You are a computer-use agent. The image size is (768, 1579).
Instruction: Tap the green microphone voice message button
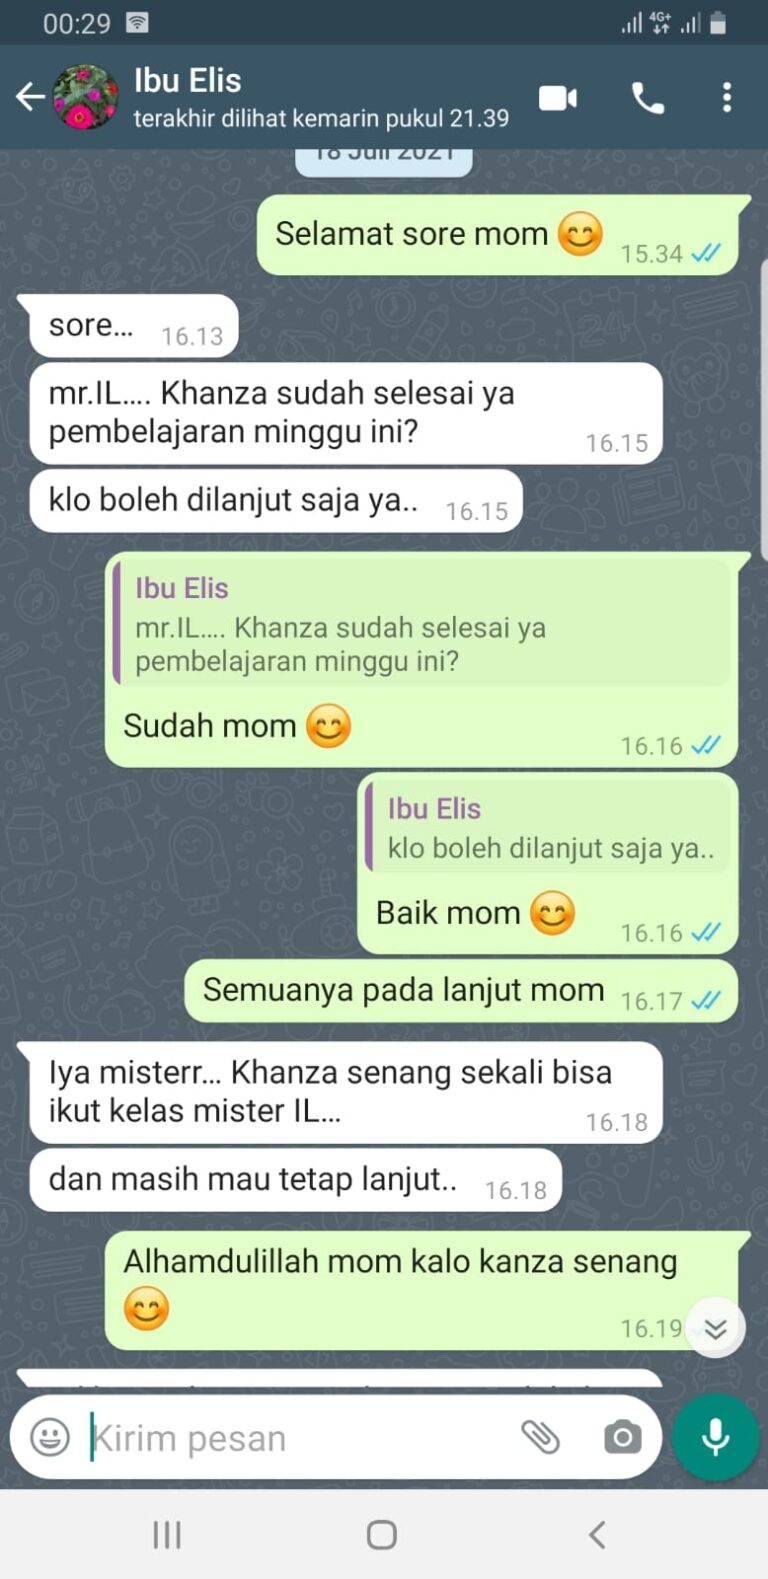point(715,1437)
